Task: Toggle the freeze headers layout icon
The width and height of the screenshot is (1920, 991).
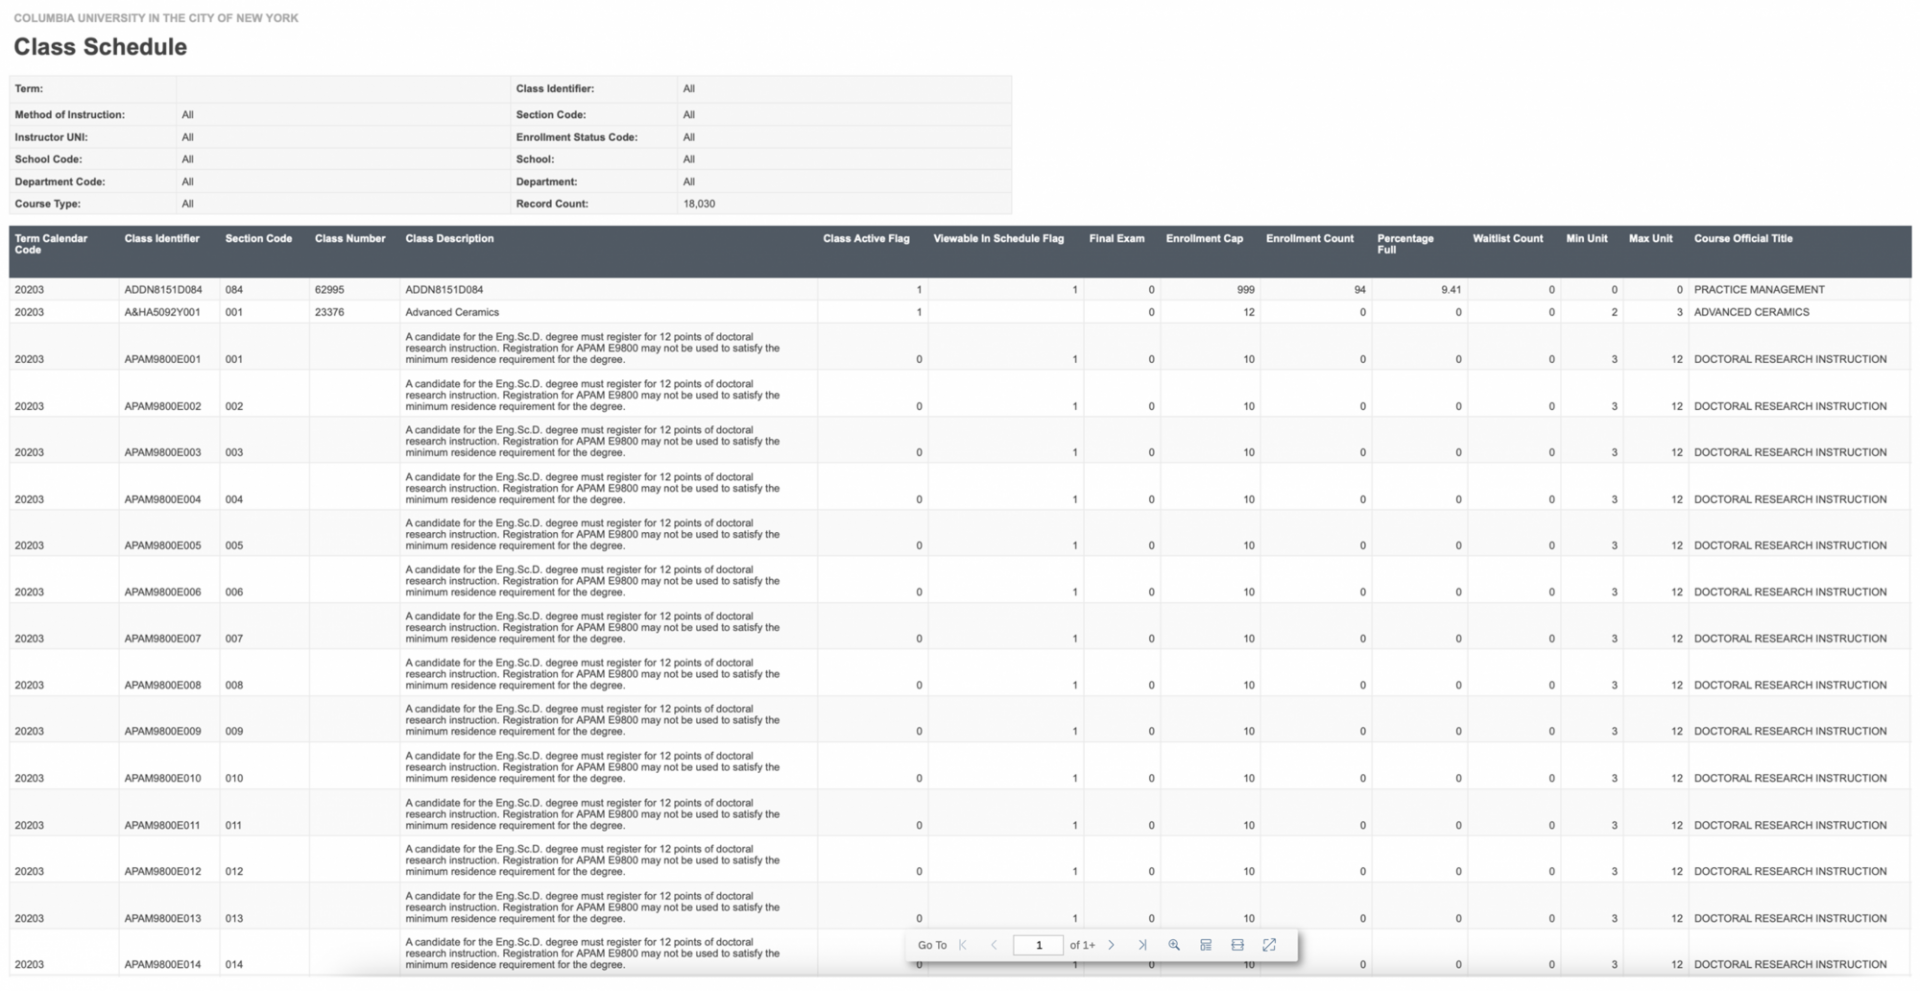Action: [1206, 945]
